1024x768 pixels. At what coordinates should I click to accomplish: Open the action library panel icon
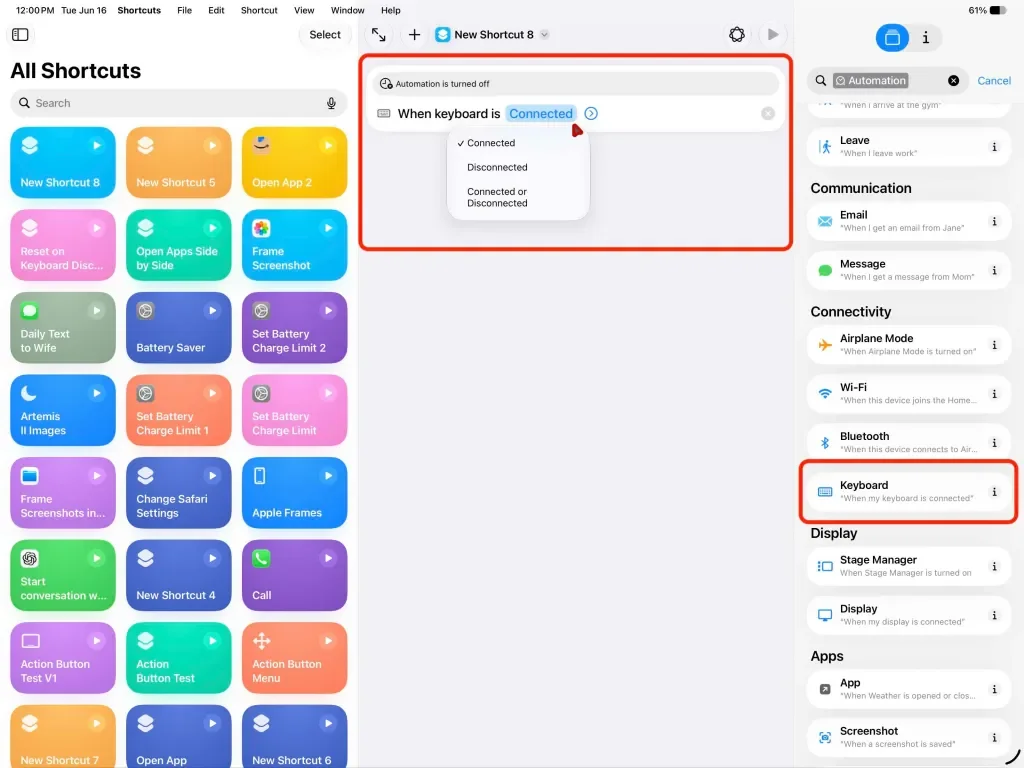click(x=892, y=38)
